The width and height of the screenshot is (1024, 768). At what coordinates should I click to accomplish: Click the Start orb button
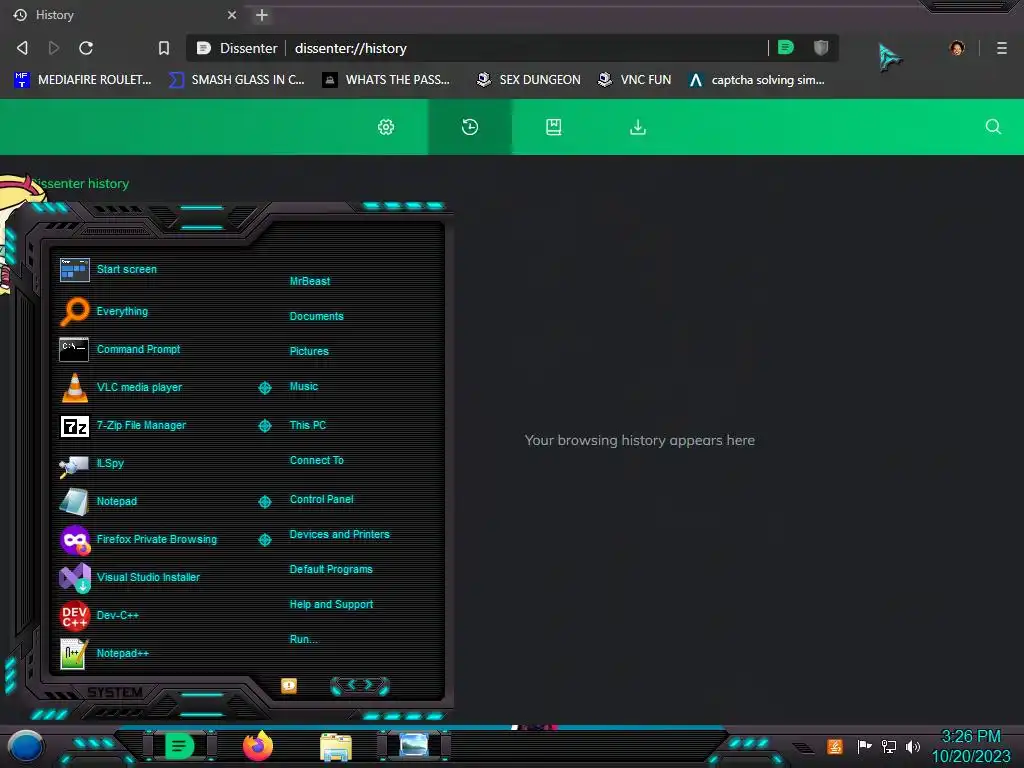pos(25,746)
